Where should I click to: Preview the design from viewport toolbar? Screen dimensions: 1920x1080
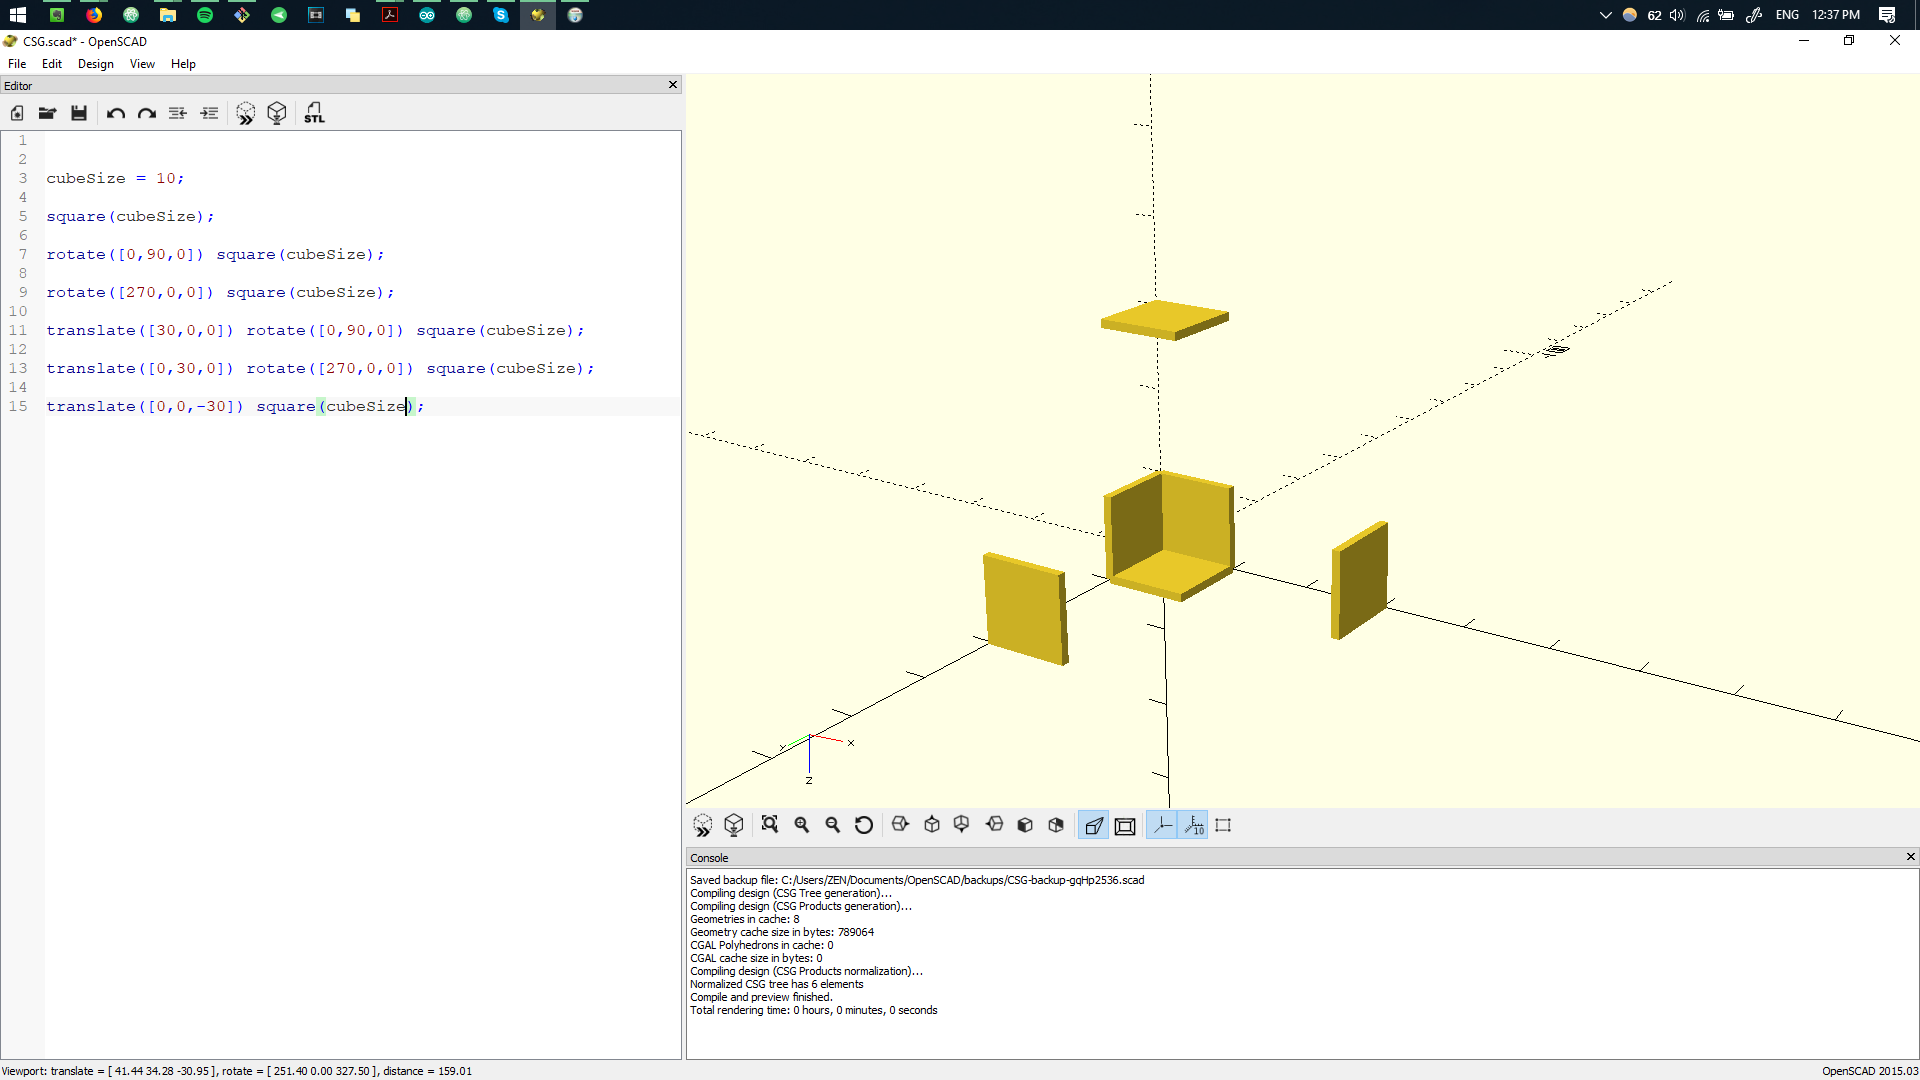[703, 825]
